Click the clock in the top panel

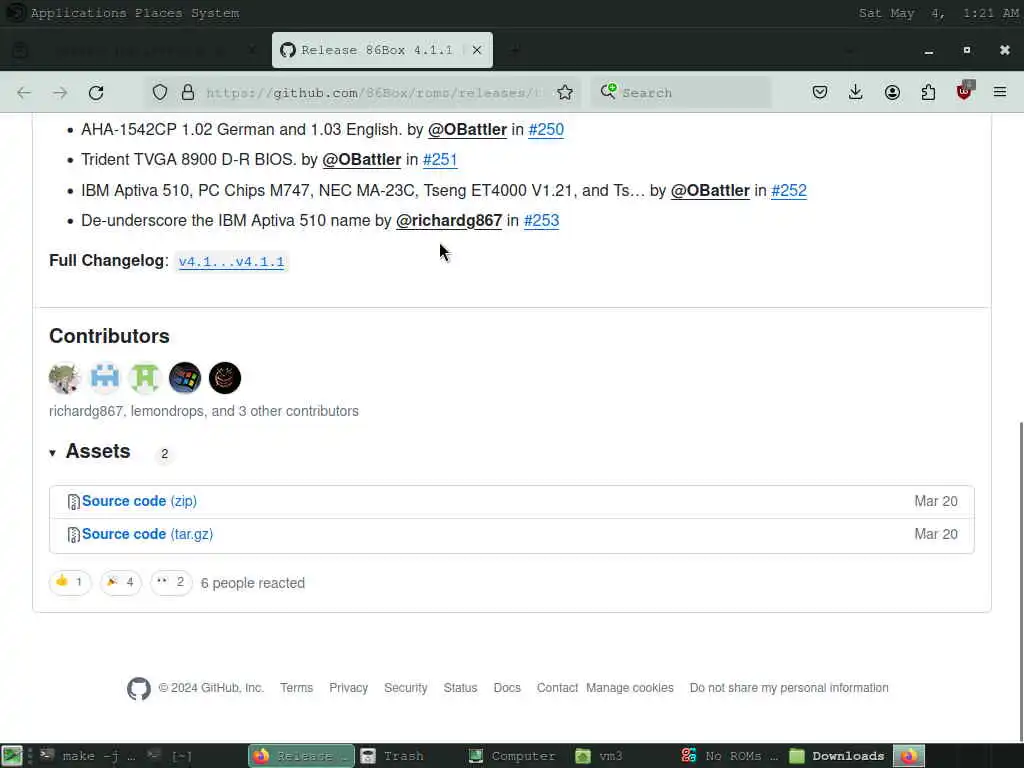click(938, 13)
